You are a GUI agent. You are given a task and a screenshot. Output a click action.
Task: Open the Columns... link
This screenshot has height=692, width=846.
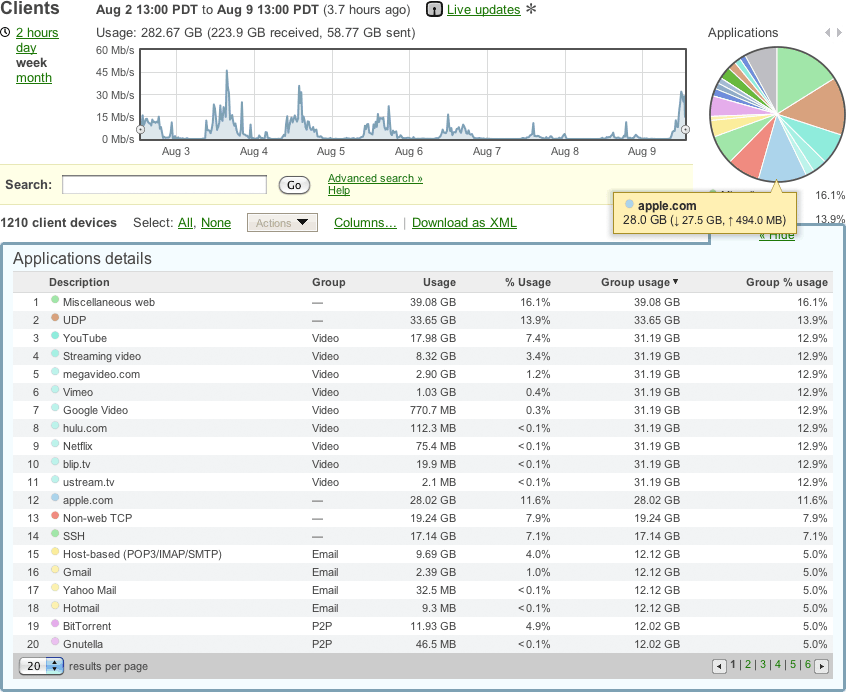pyautogui.click(x=365, y=223)
